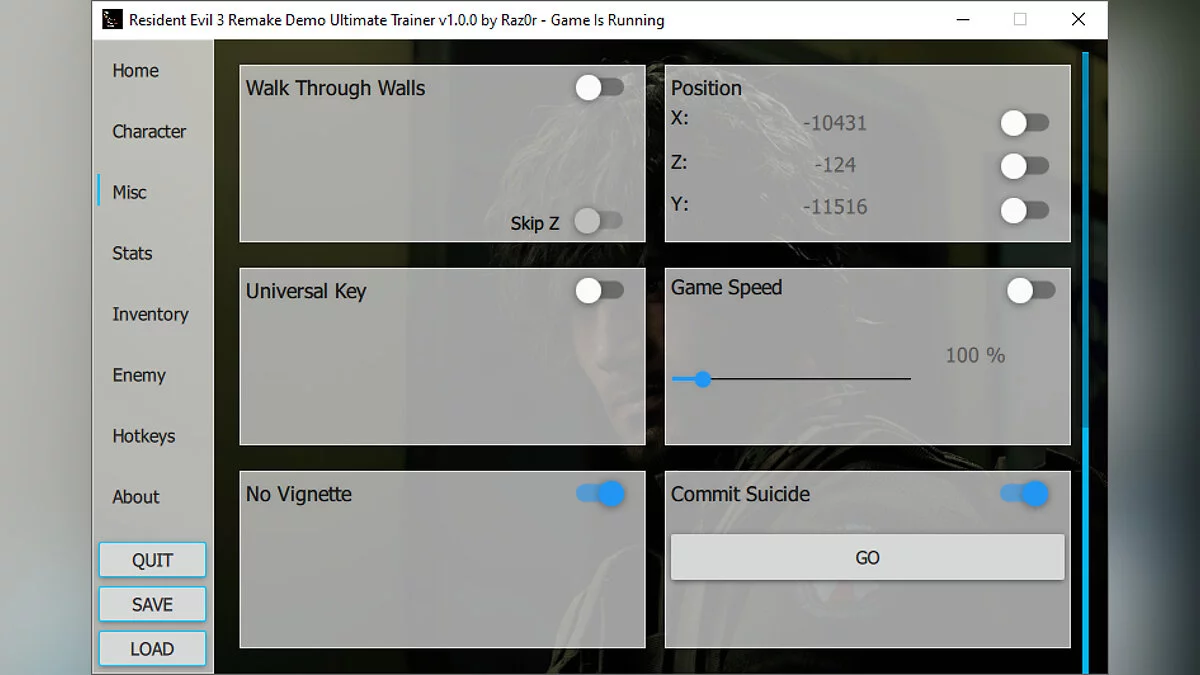This screenshot has width=1200, height=675.
Task: Click the Game Speed slider handle
Action: point(702,379)
